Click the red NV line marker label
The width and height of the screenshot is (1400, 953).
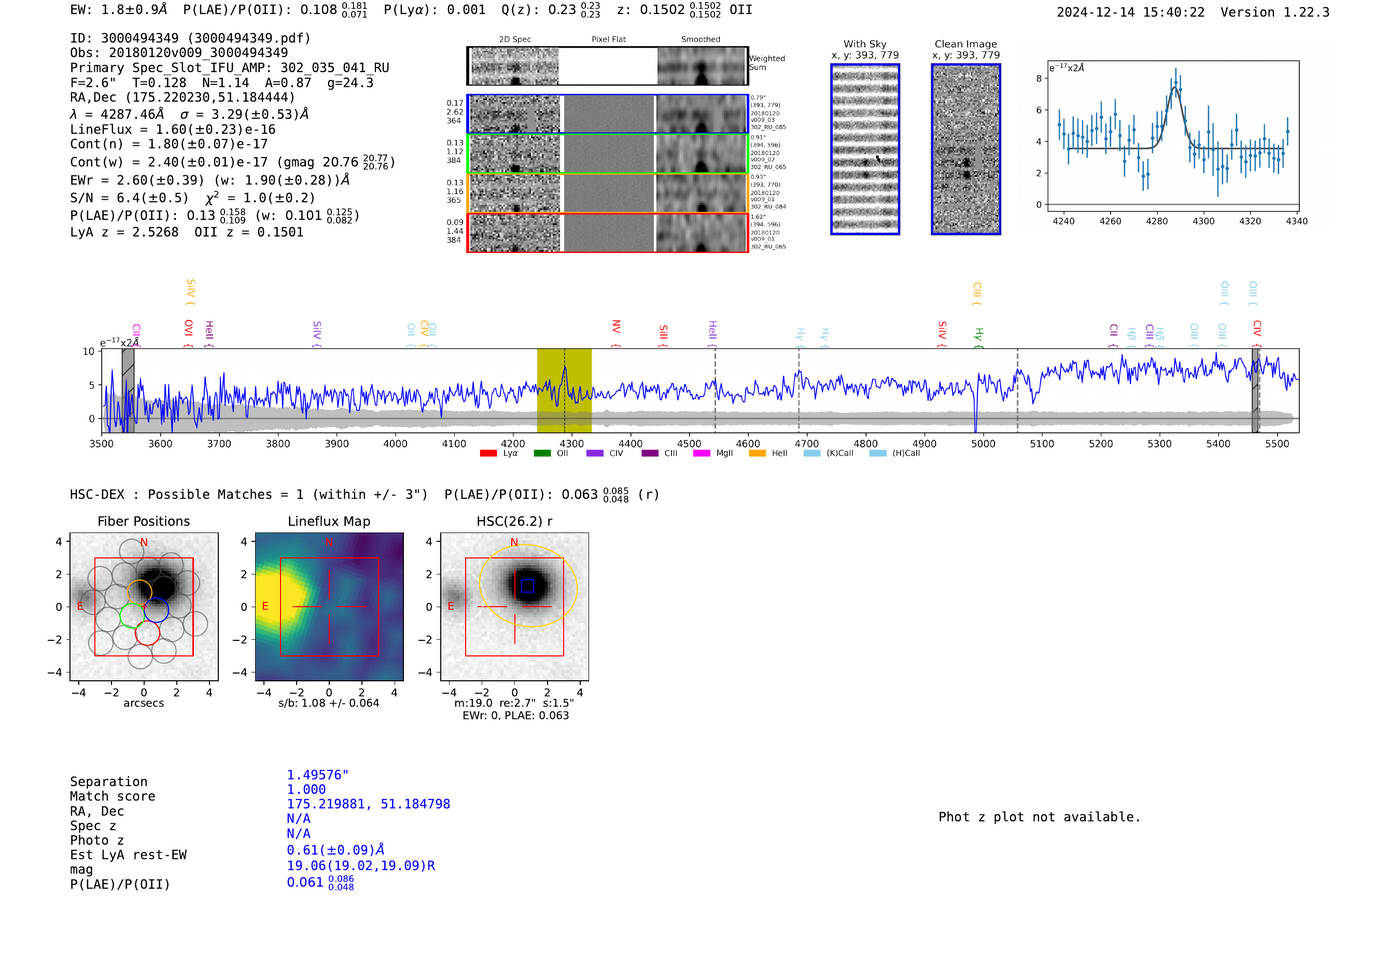tap(616, 328)
